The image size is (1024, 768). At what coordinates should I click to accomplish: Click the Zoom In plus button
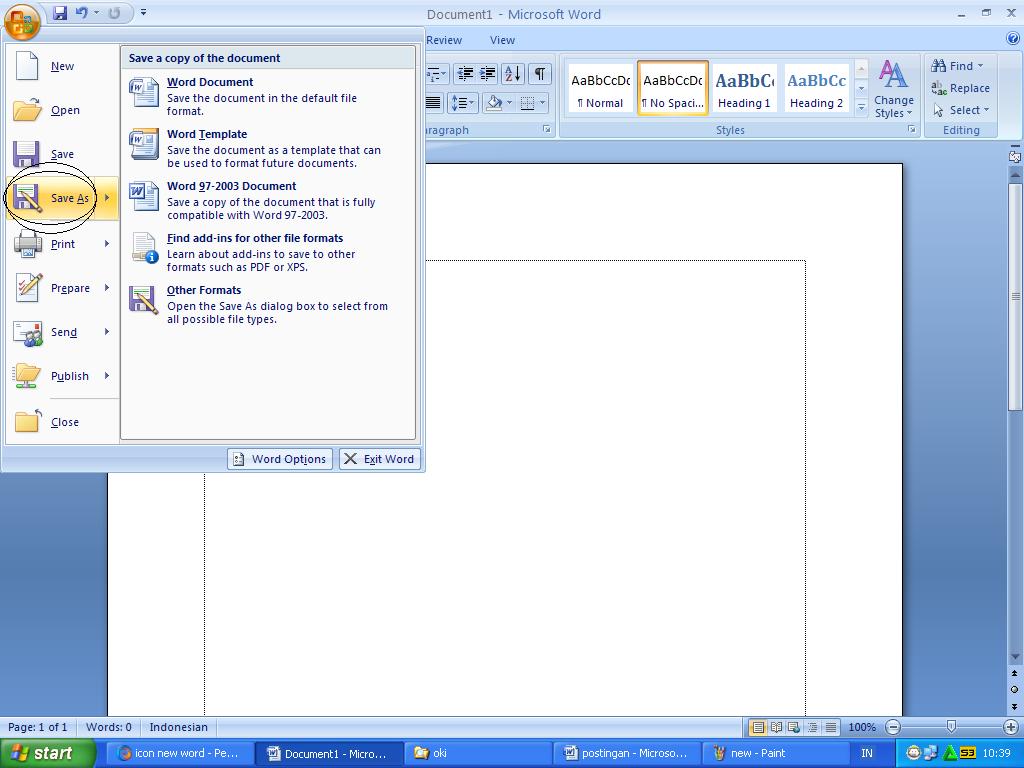pyautogui.click(x=1010, y=727)
